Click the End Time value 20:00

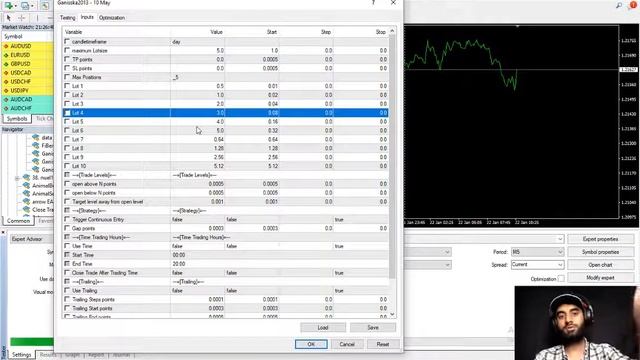(179, 264)
